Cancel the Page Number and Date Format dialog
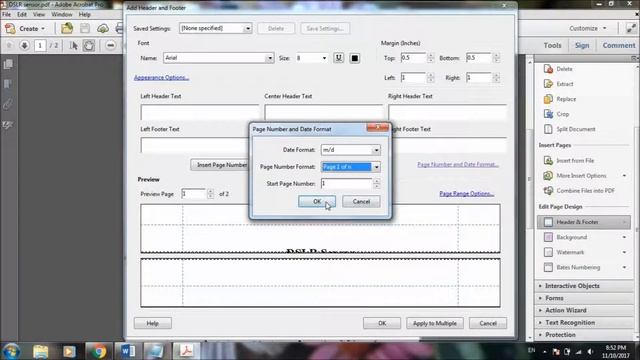Screen dimensions: 640x360 tap(361, 202)
